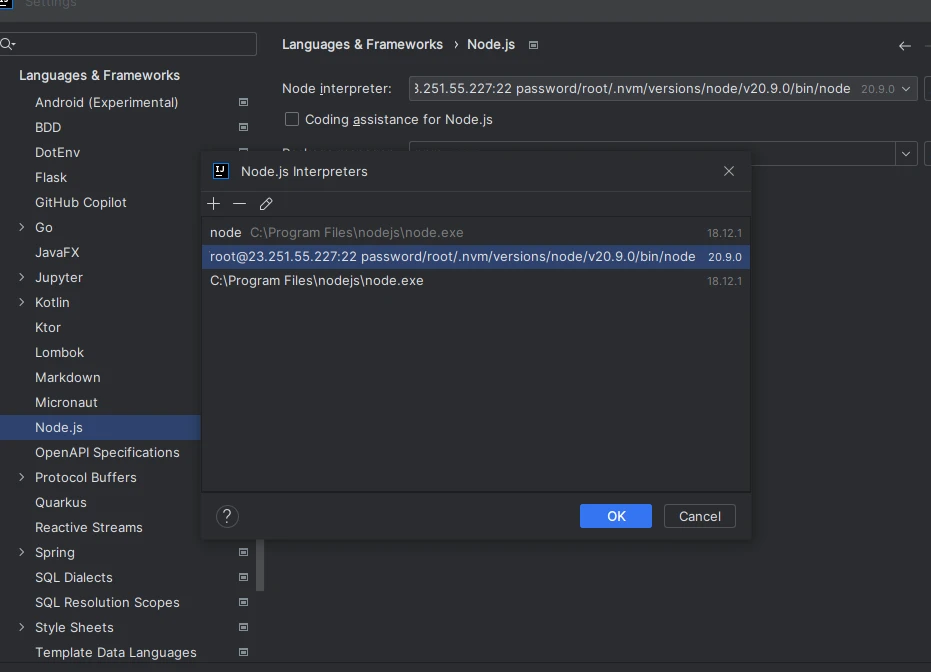This screenshot has width=931, height=672.
Task: Click project-level icon beside Template Data Languages
Action: [243, 652]
